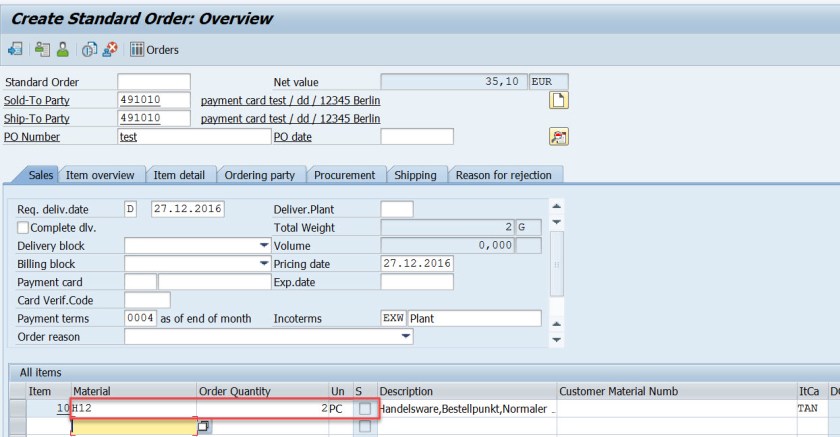Click the icon to the right of PO date
This screenshot has width=840, height=437.
(559, 137)
